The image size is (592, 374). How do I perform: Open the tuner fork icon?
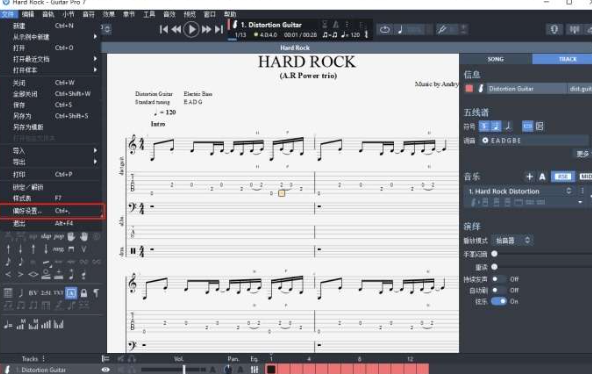click(x=442, y=29)
